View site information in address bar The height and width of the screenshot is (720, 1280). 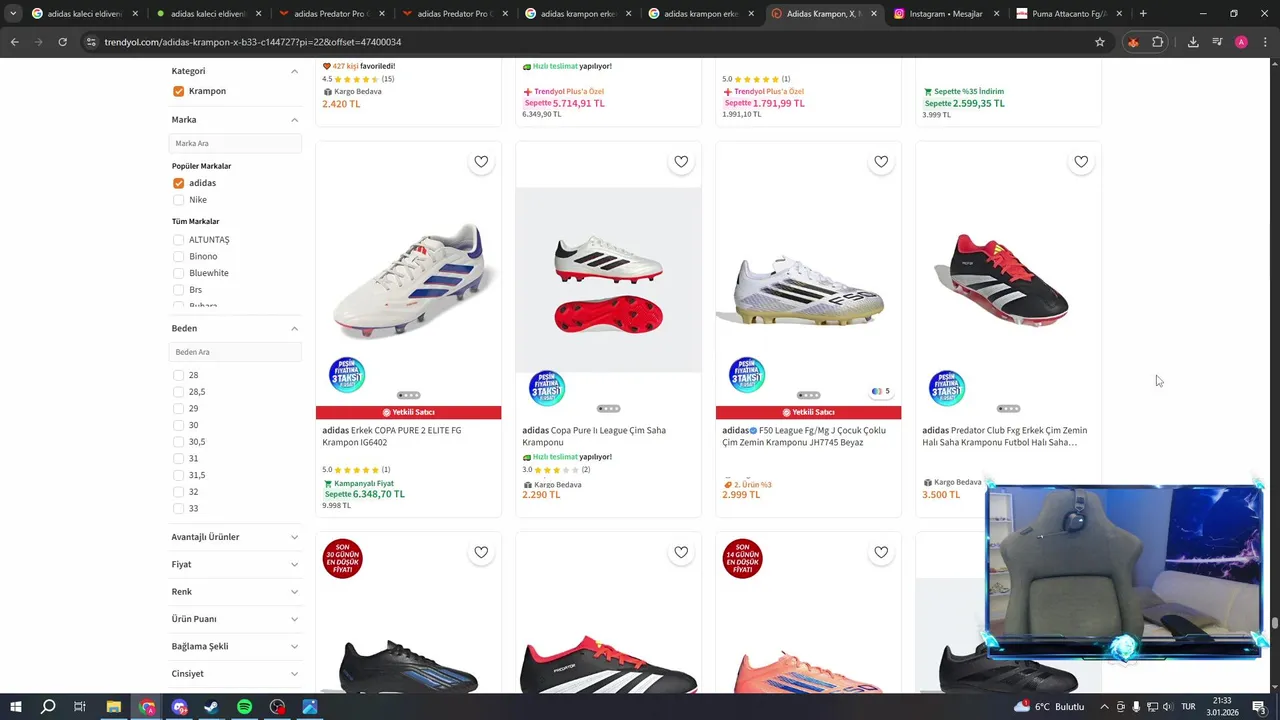pos(91,42)
